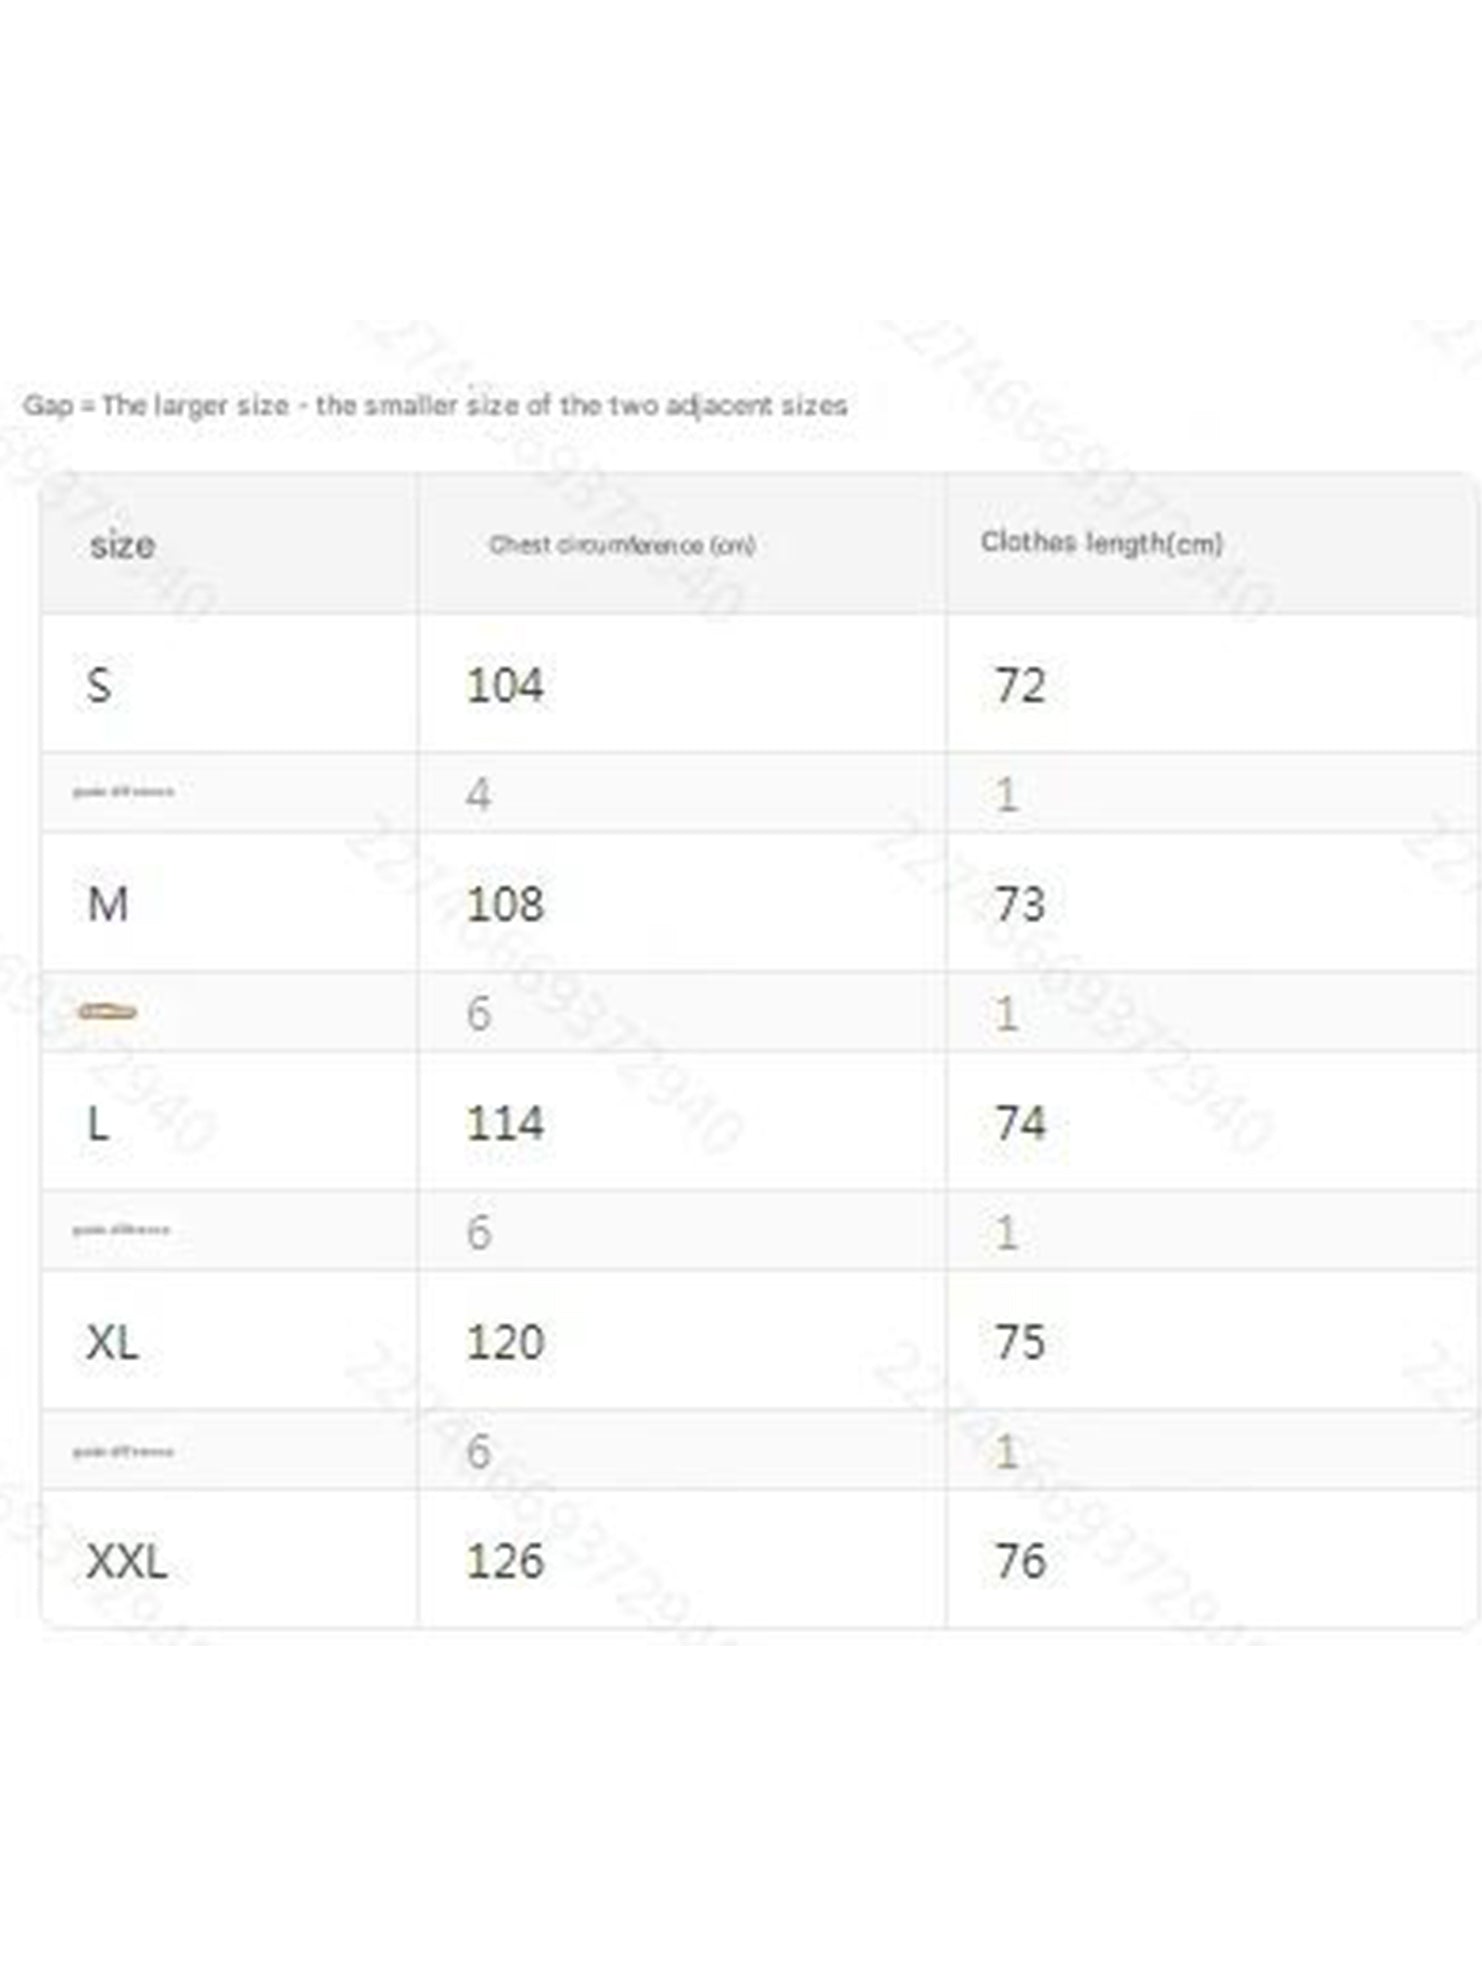Click the XL size label
The image size is (1482, 1966).
pyautogui.click(x=112, y=1342)
